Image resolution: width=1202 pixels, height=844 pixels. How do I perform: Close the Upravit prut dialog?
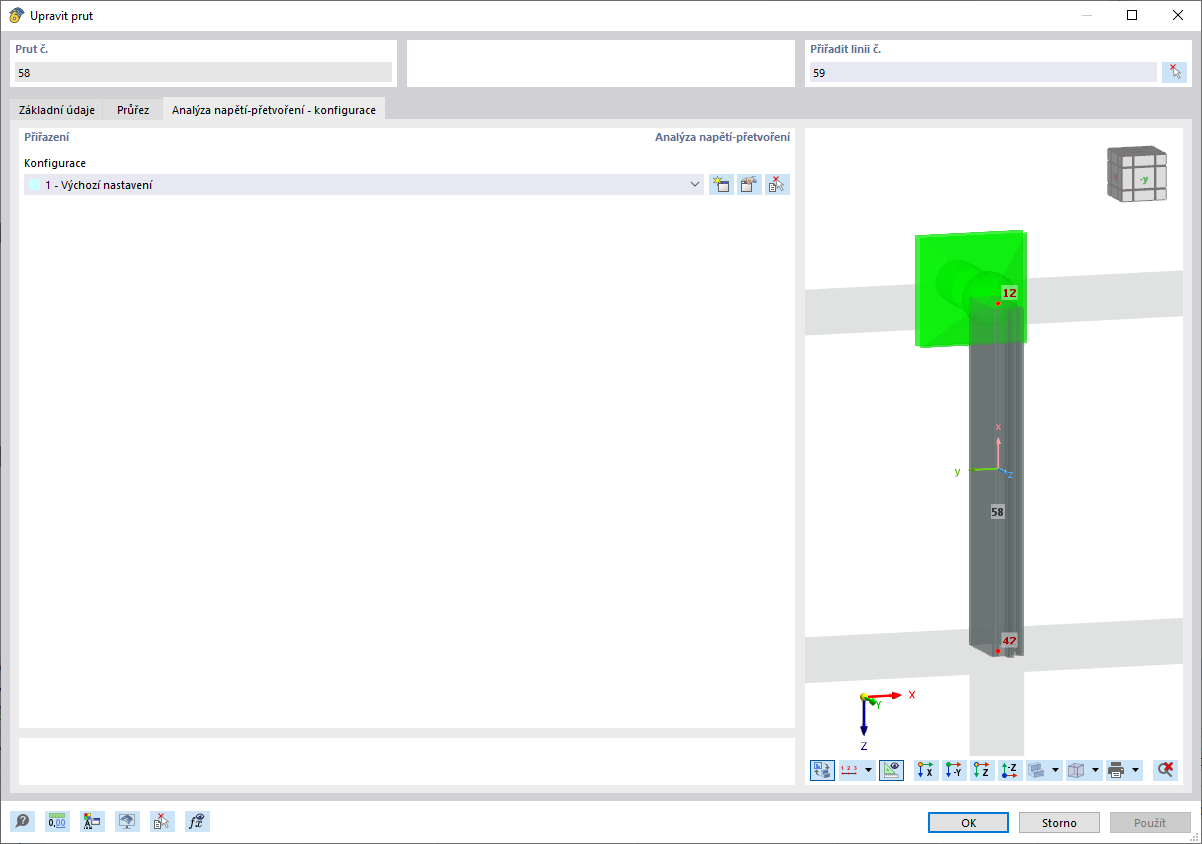coord(1178,15)
